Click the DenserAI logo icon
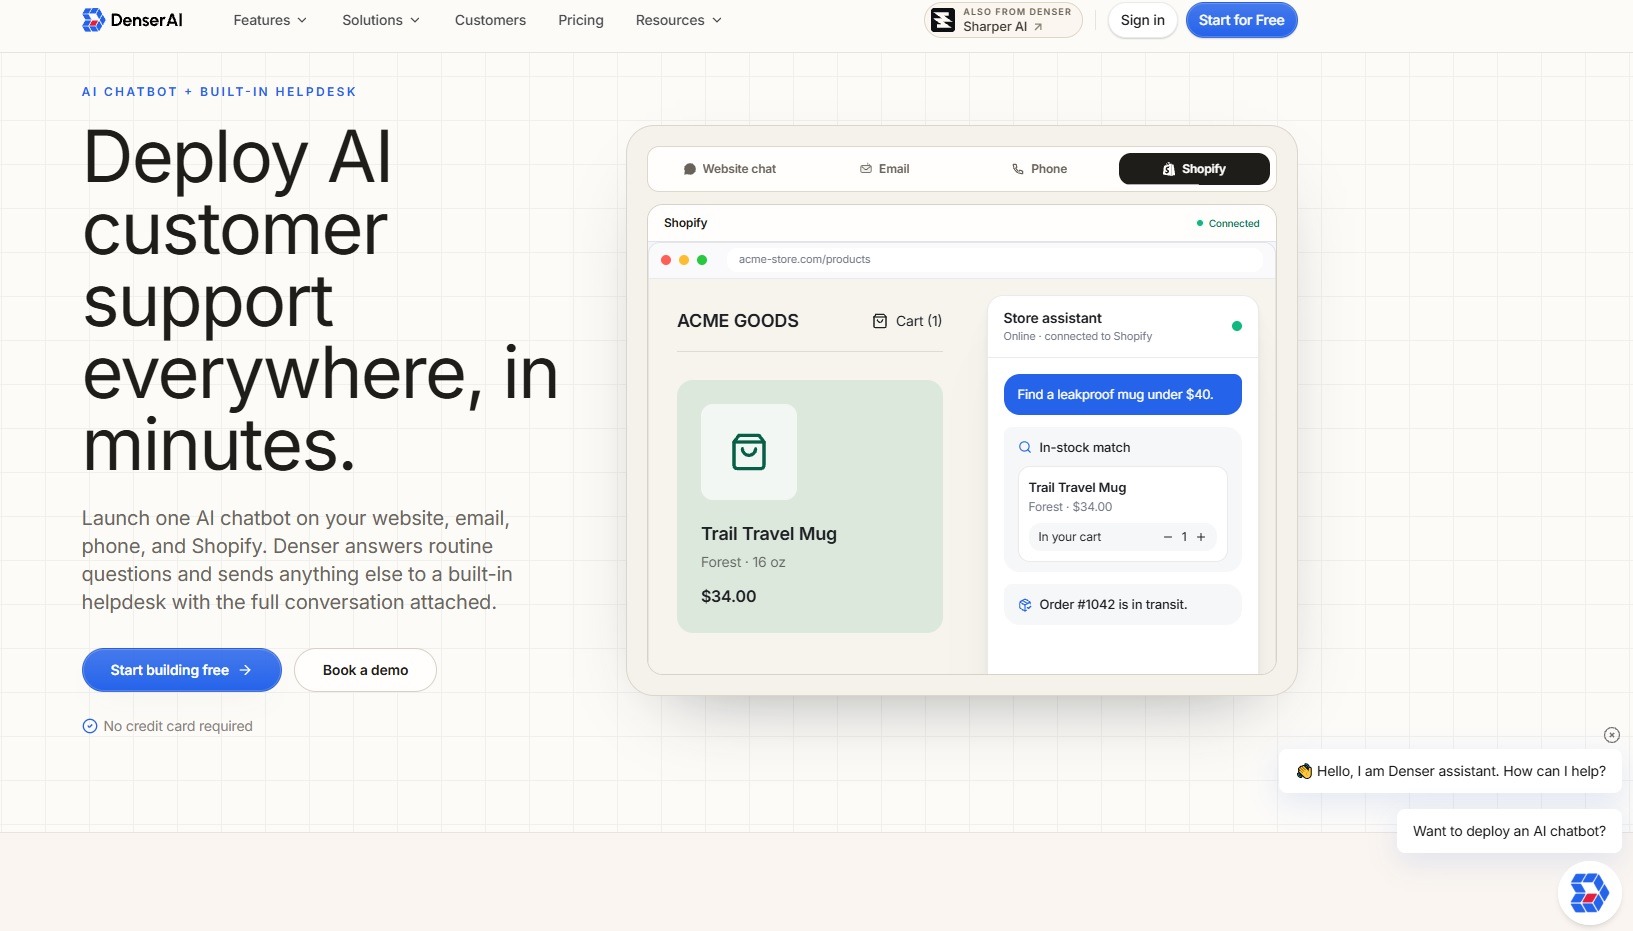The image size is (1633, 931). (93, 20)
